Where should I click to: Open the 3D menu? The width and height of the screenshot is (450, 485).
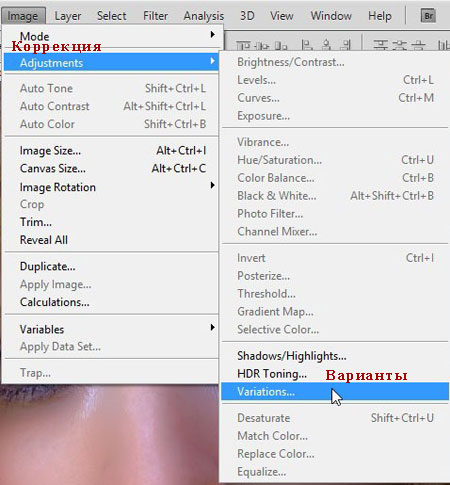click(x=247, y=16)
